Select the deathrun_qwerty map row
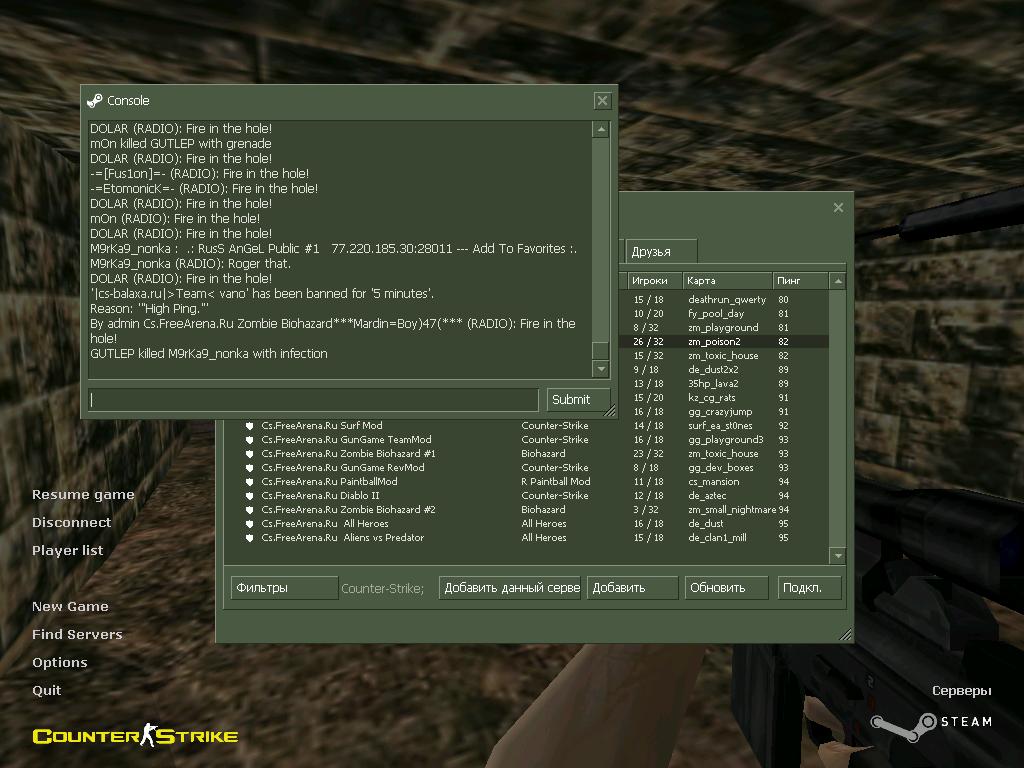1024x768 pixels. click(x=724, y=300)
